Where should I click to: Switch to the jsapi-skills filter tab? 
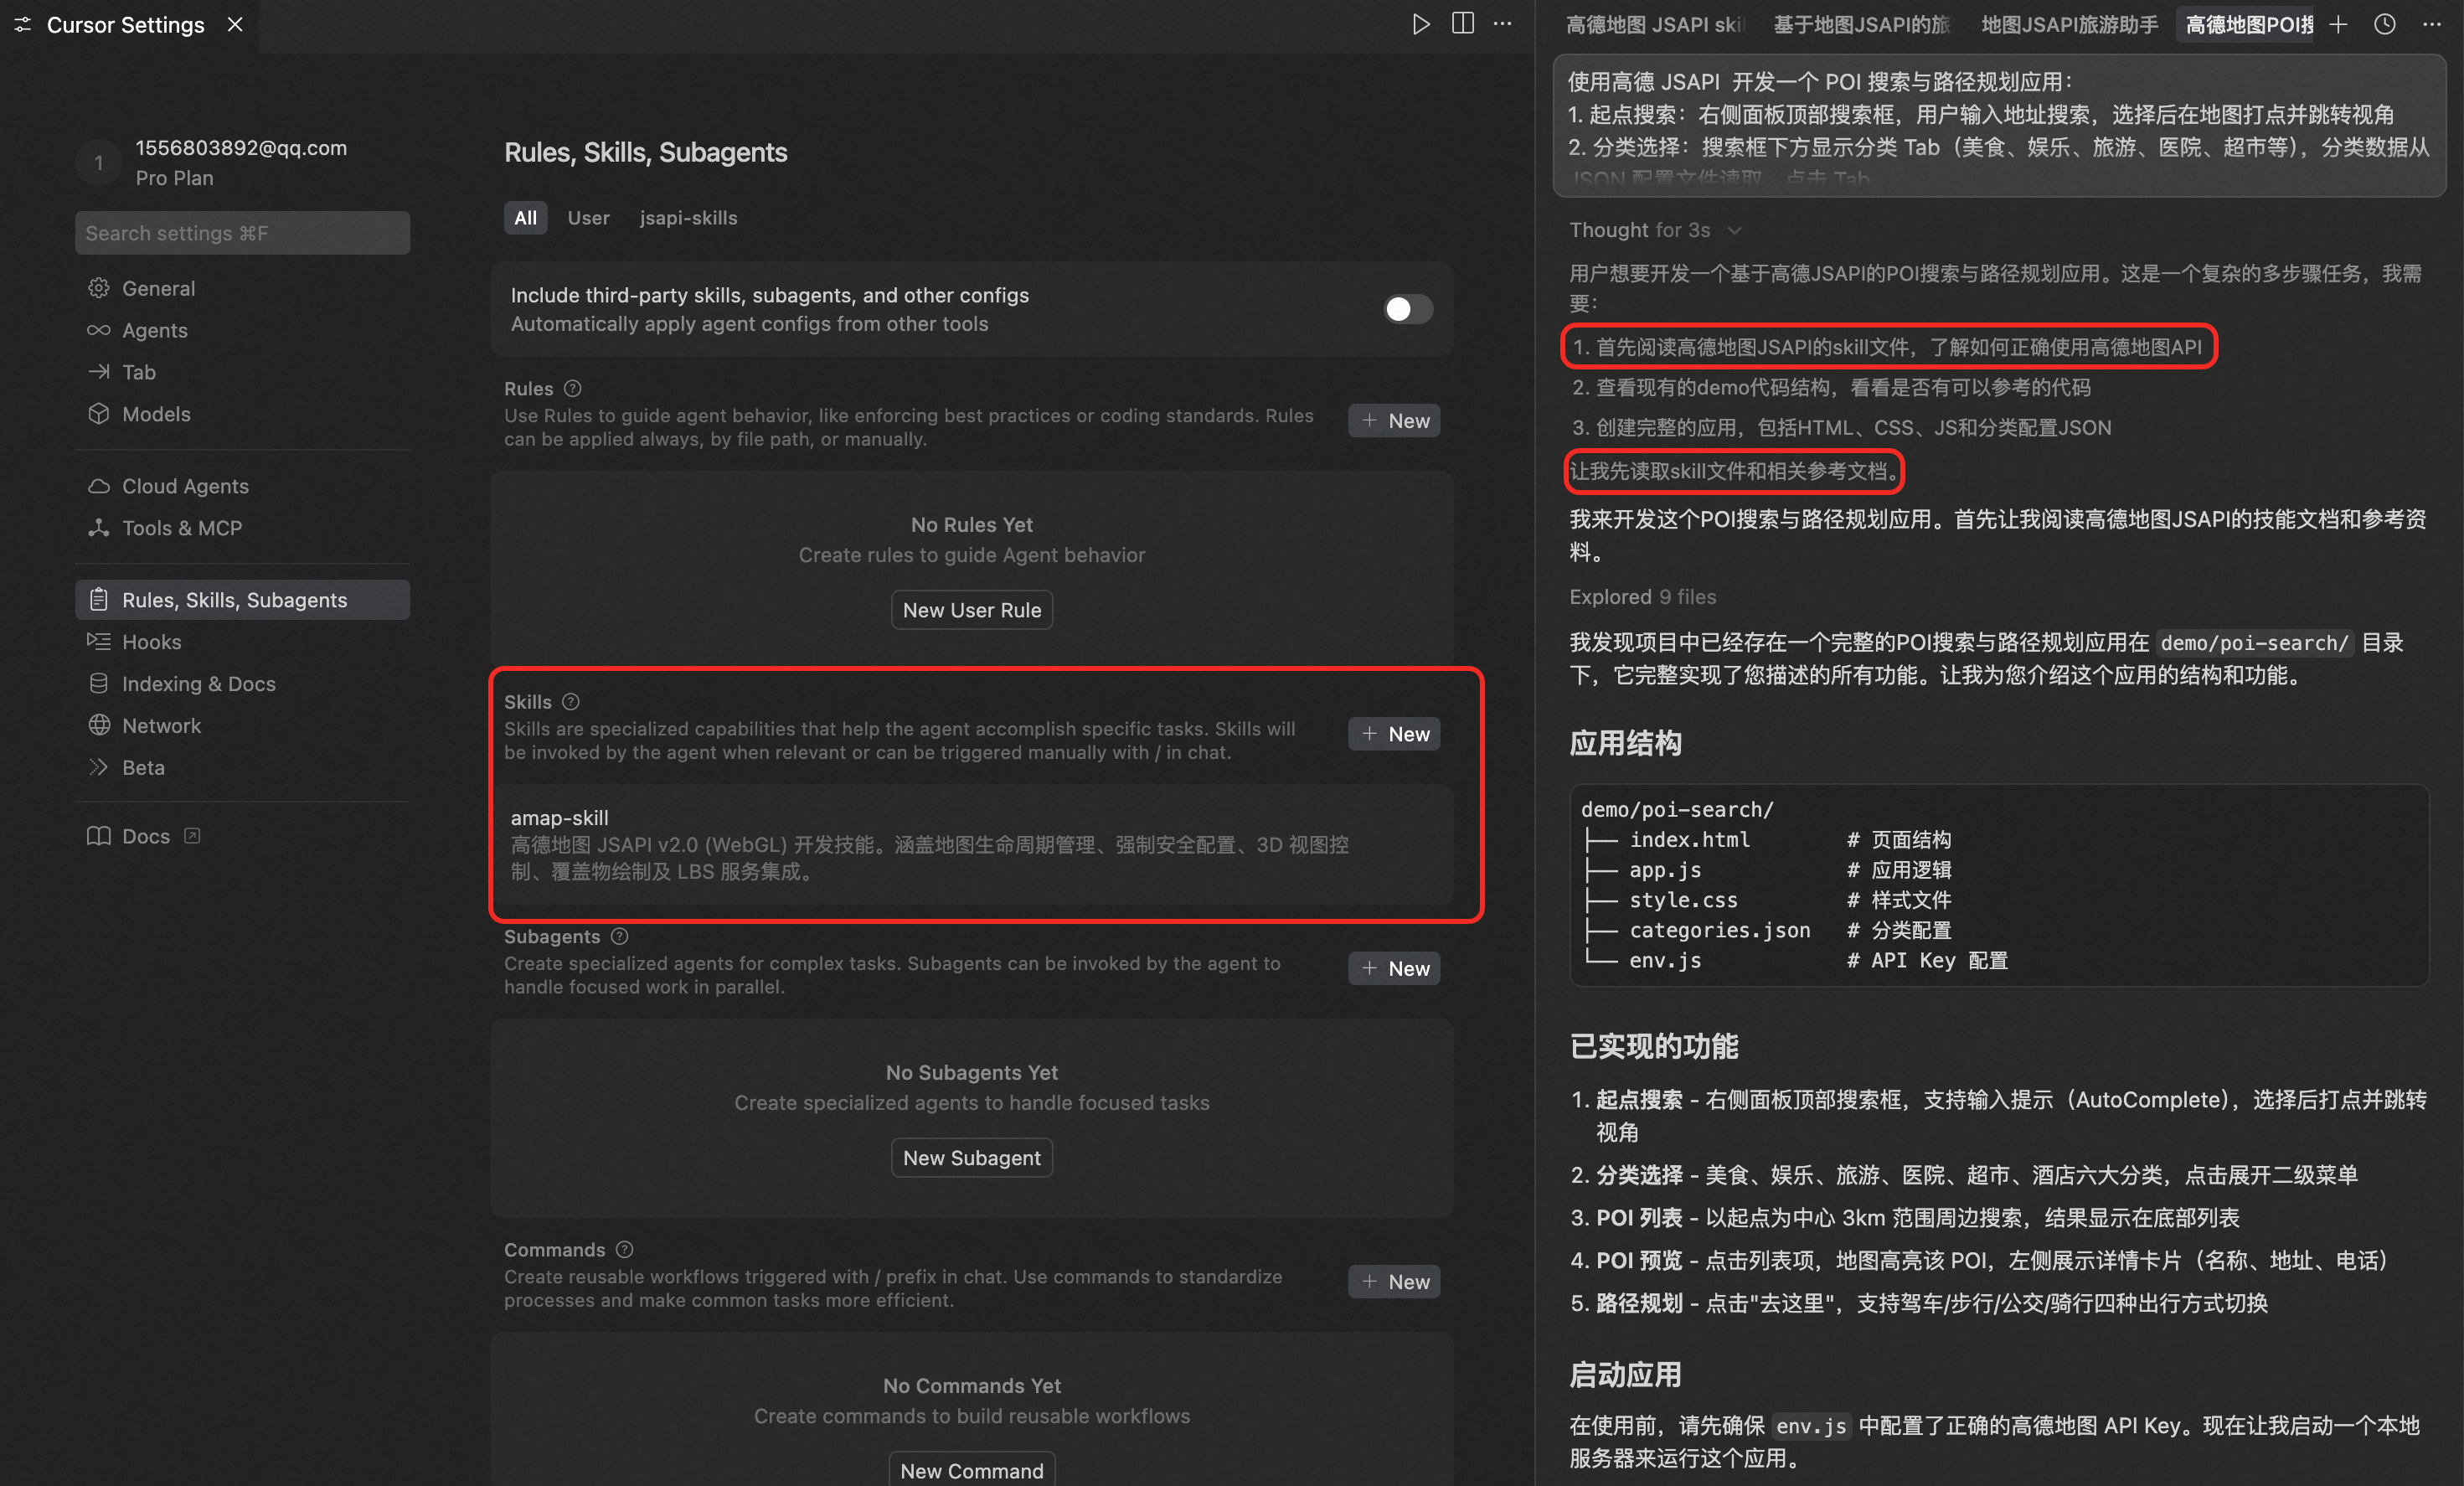tap(688, 218)
